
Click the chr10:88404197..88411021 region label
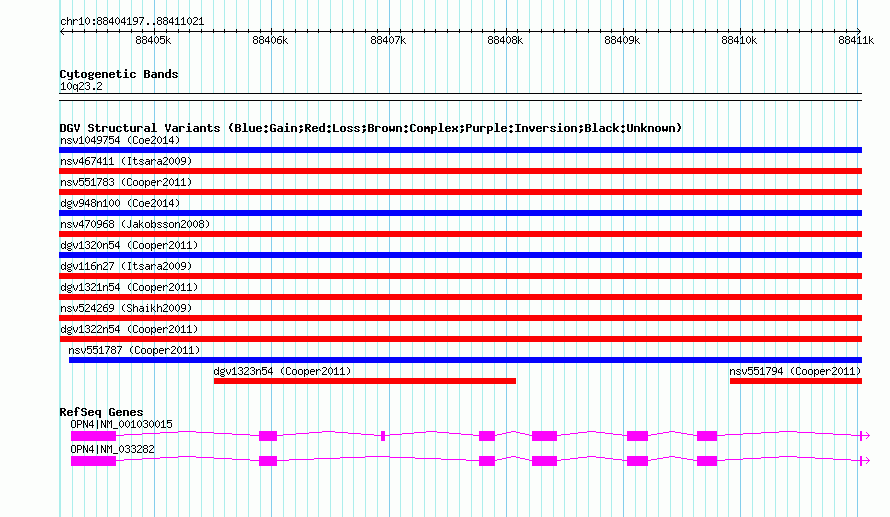(132, 22)
